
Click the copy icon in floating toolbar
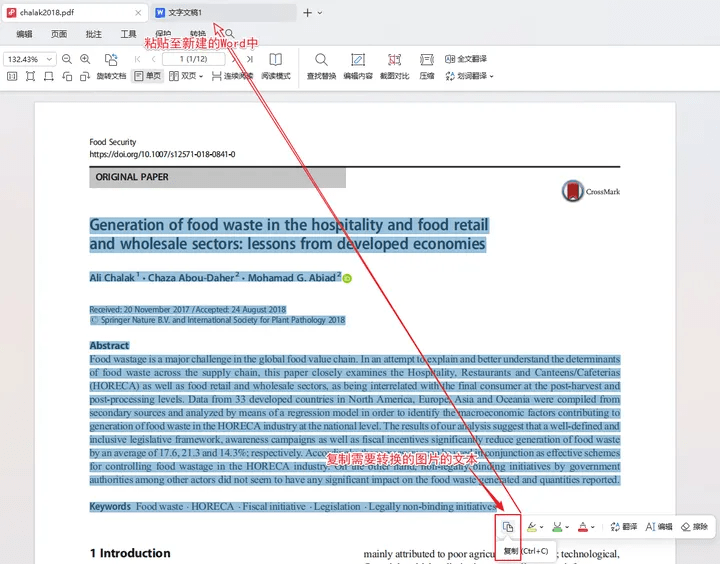pyautogui.click(x=508, y=527)
